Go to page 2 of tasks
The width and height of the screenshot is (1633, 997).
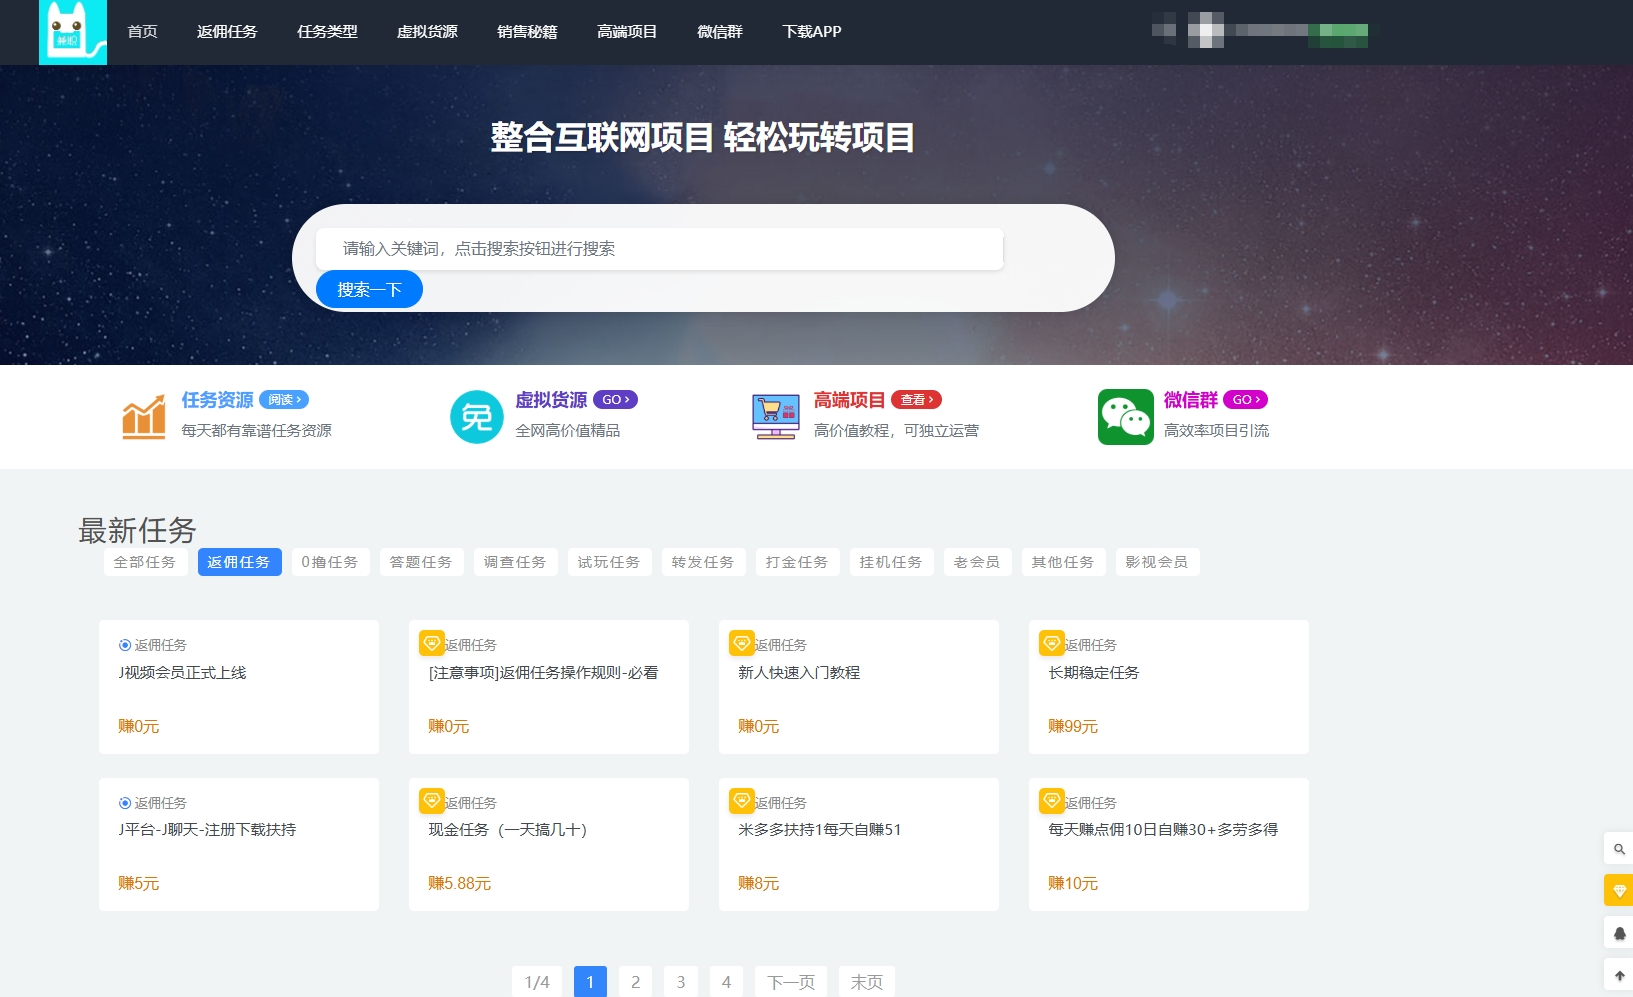(x=635, y=982)
